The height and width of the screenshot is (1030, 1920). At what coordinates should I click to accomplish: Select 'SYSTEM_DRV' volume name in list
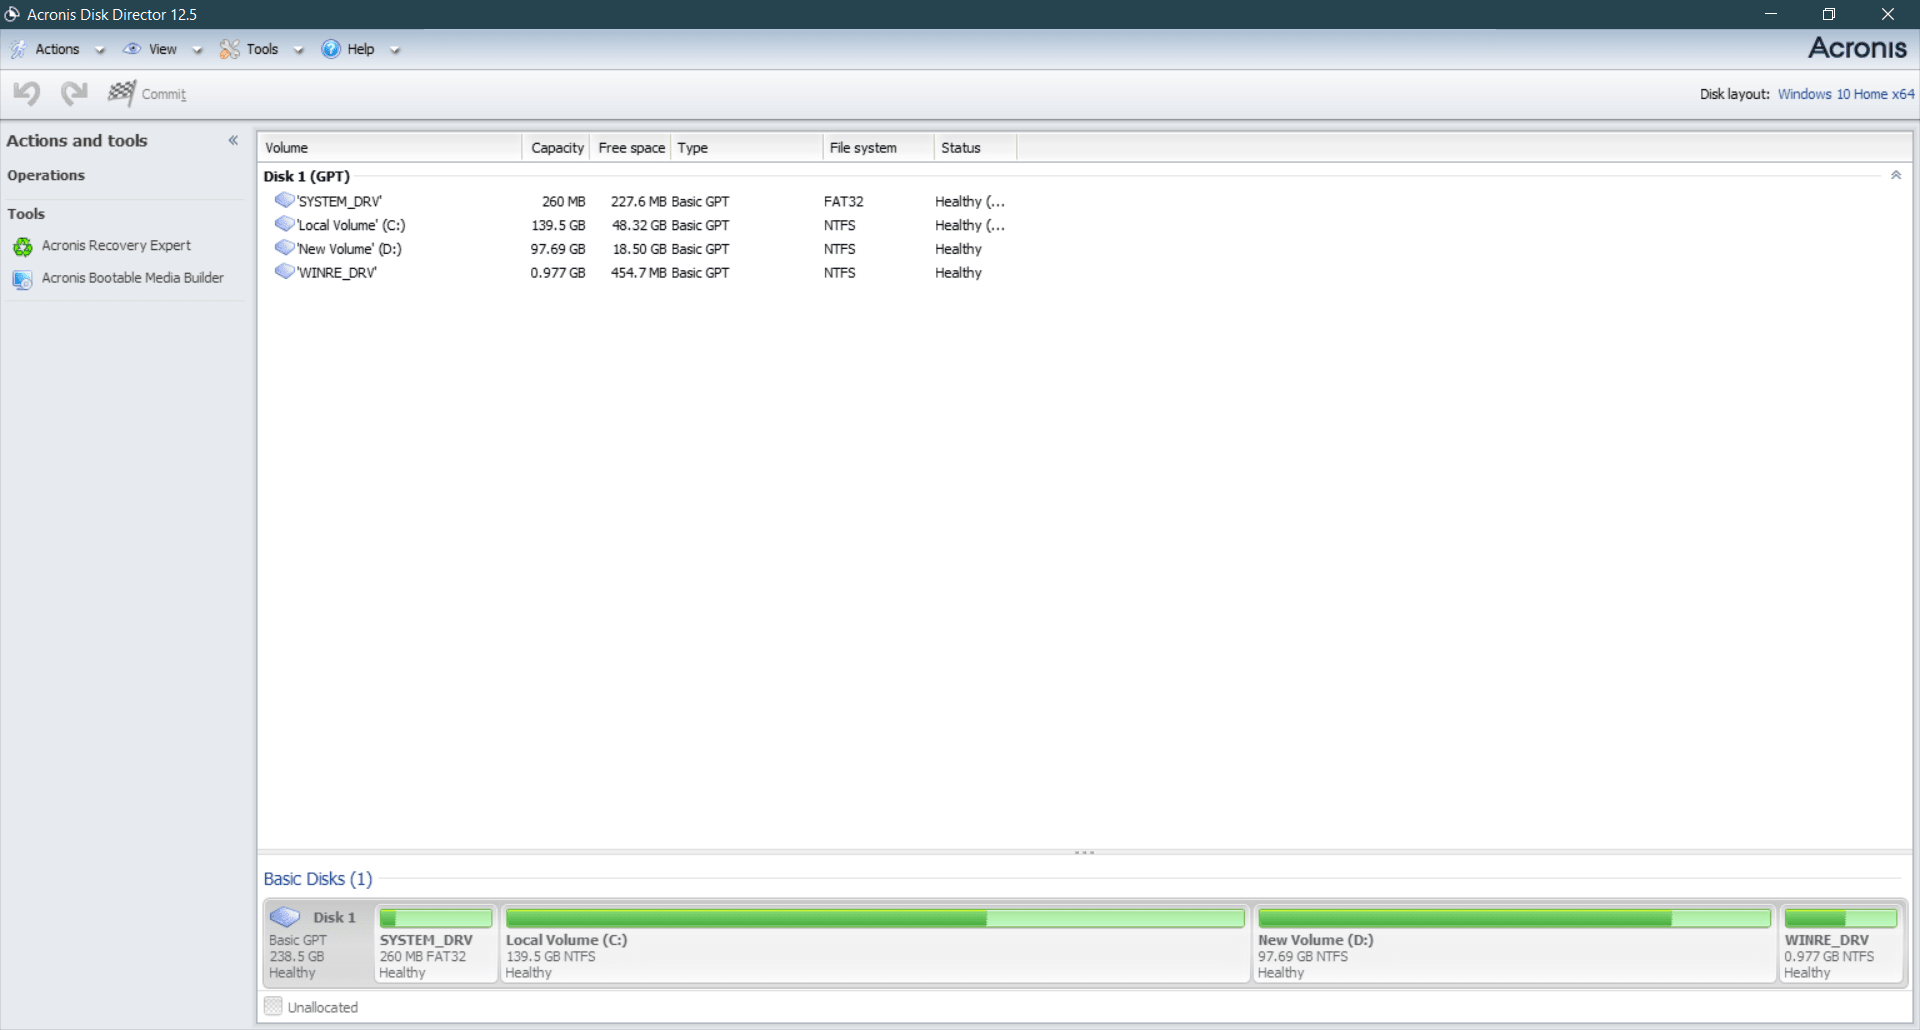pos(339,201)
